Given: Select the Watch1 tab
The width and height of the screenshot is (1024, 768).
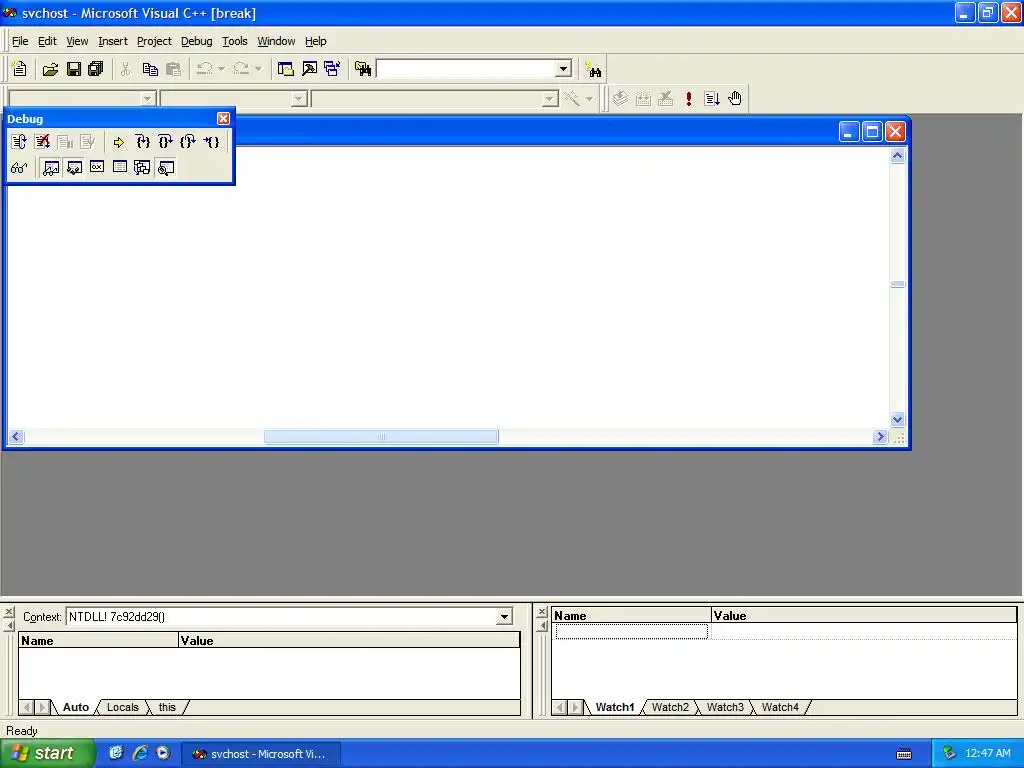Looking at the screenshot, I should [615, 707].
